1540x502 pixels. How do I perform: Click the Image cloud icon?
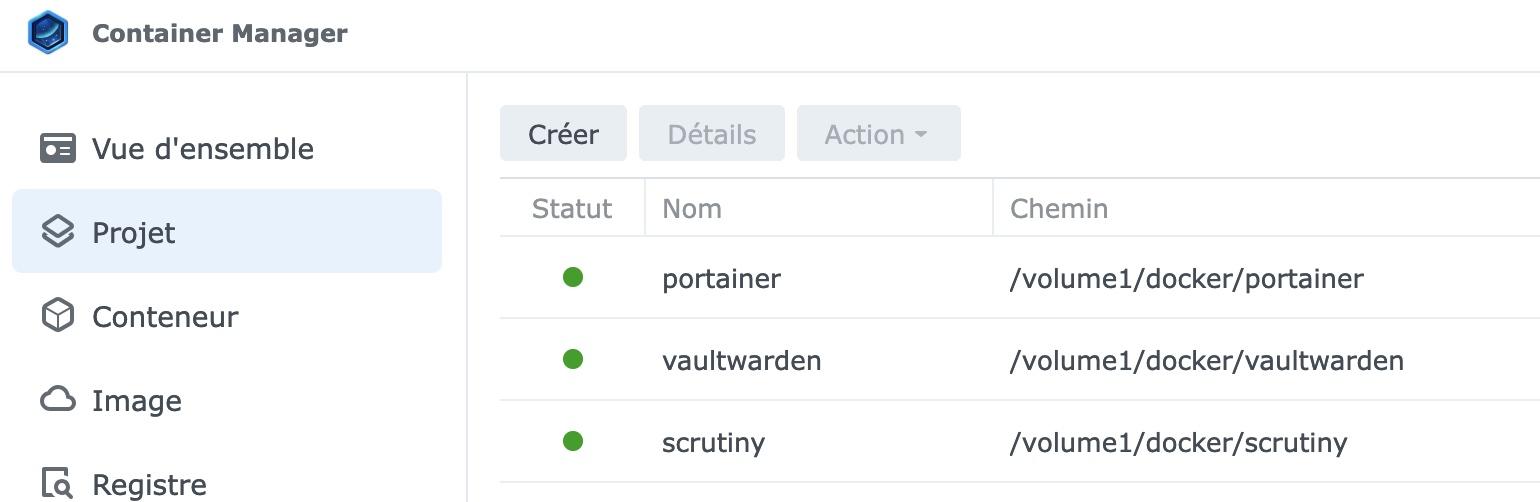click(x=57, y=400)
